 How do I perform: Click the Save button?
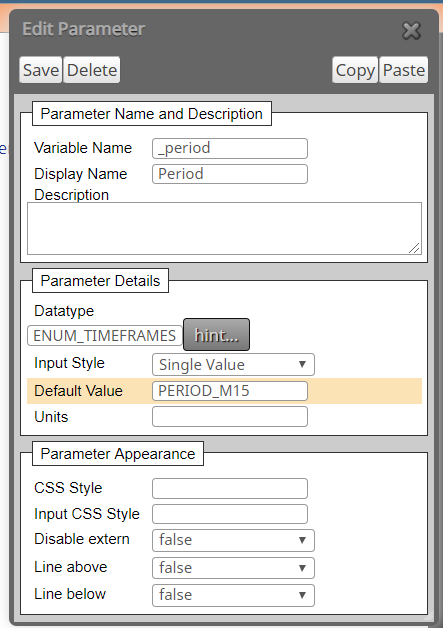pyautogui.click(x=41, y=70)
